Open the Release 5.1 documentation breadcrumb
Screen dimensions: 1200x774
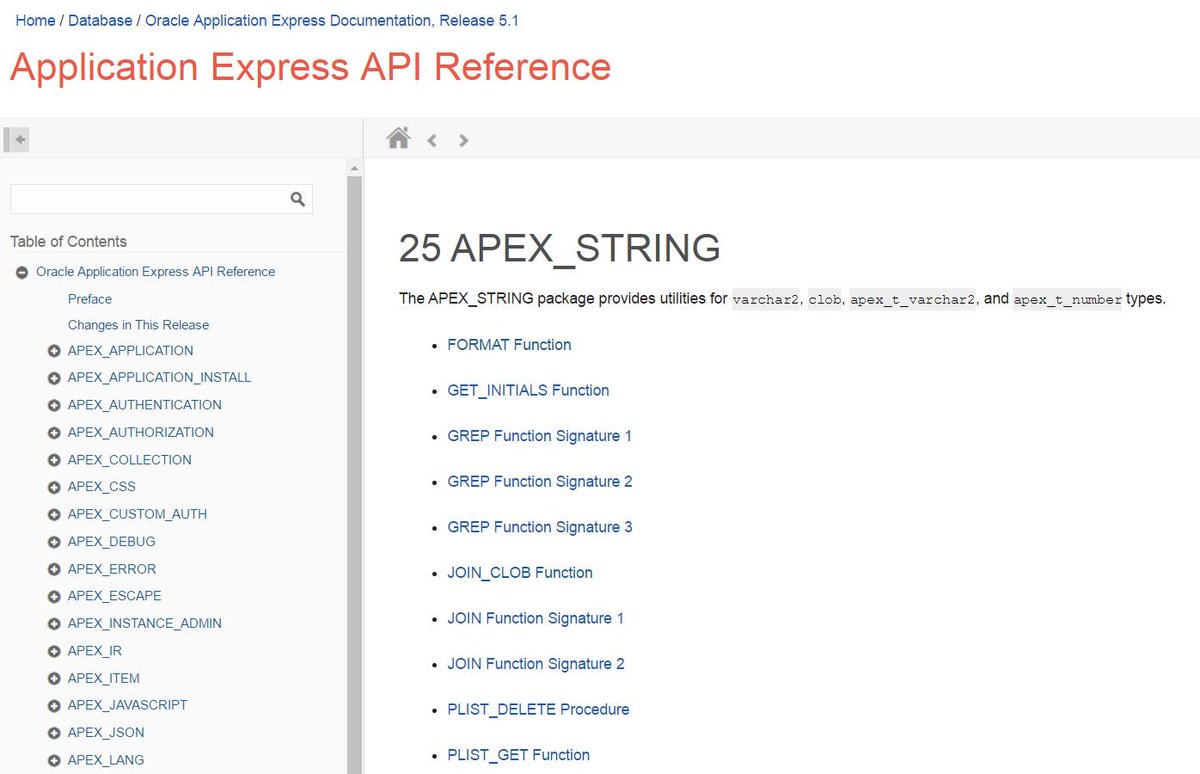[332, 20]
